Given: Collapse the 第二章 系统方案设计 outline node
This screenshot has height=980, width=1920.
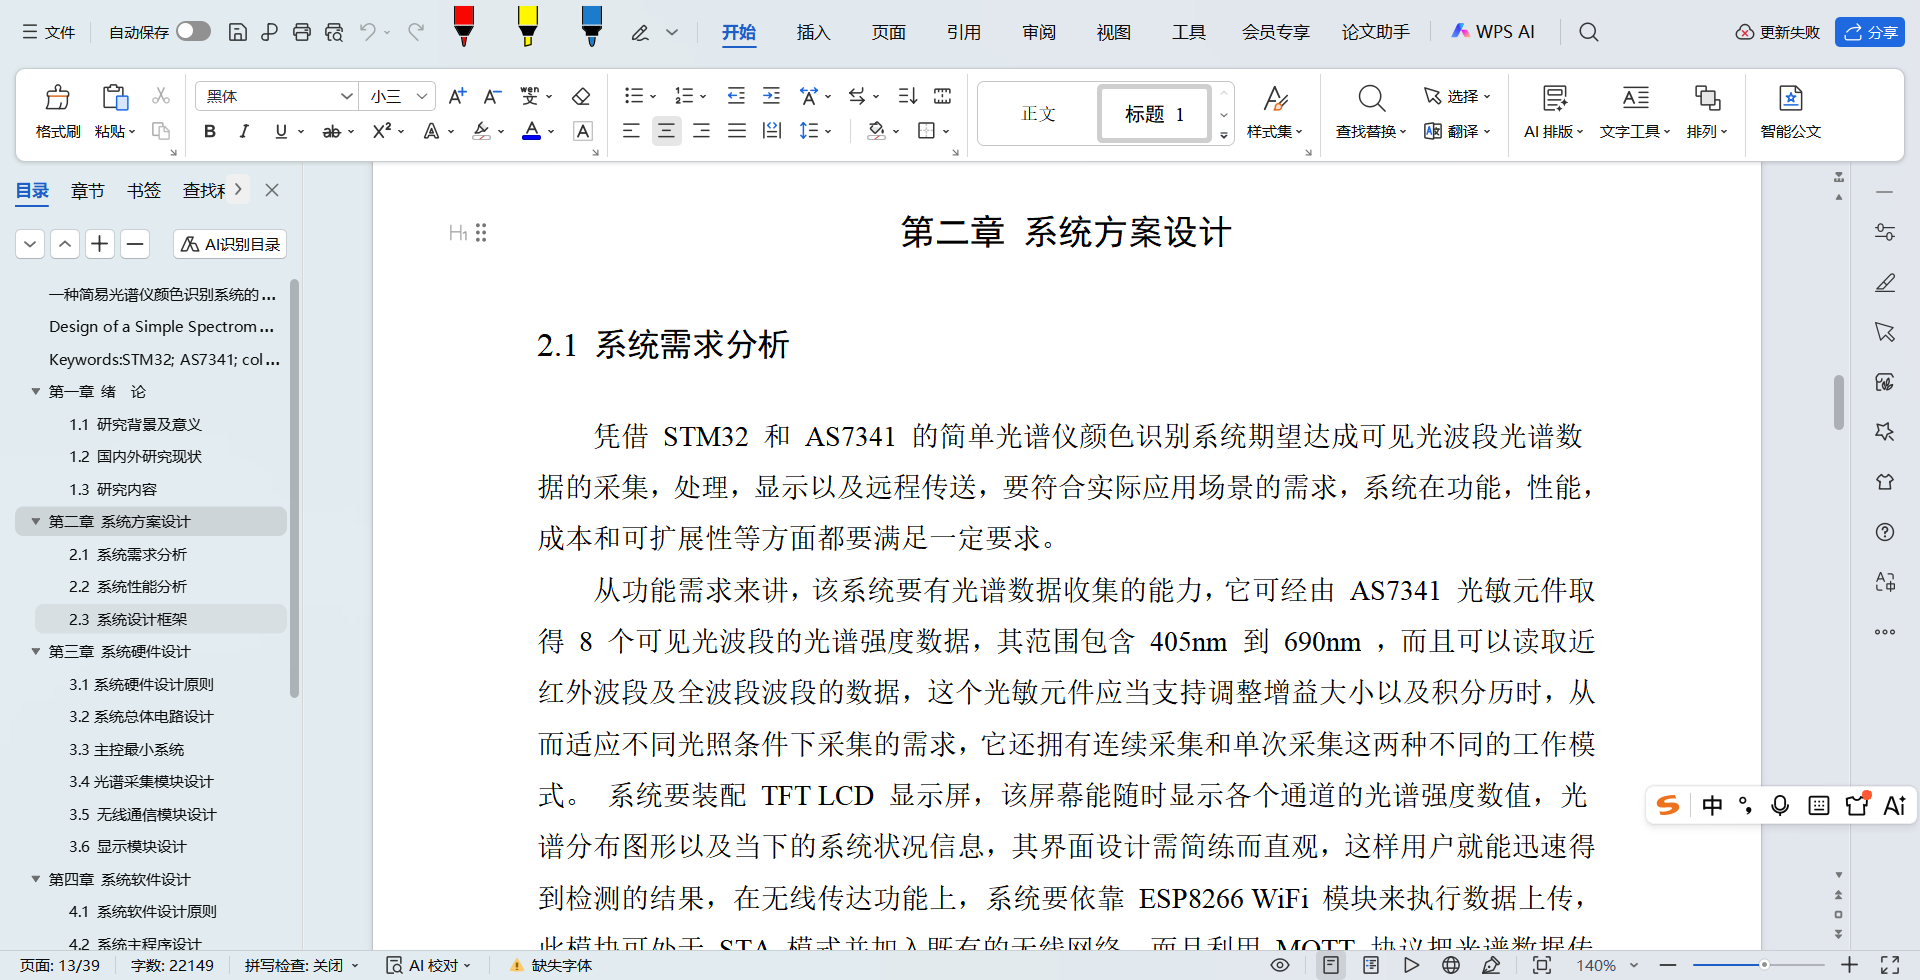Looking at the screenshot, I should click(x=36, y=521).
